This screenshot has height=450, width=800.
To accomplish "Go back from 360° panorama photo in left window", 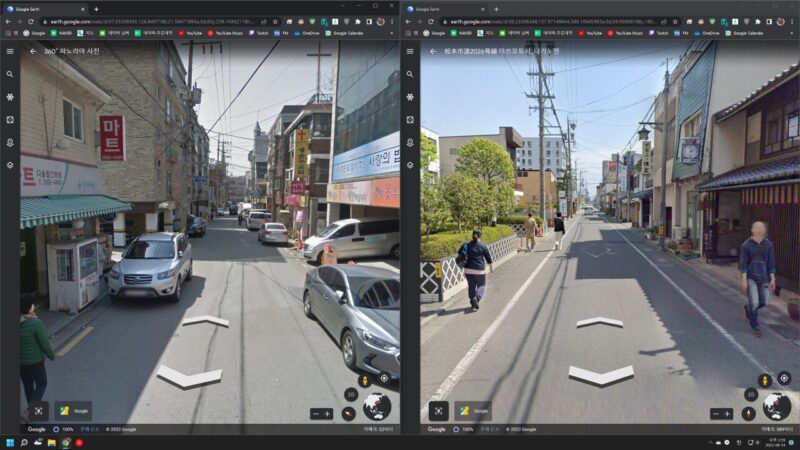I will pyautogui.click(x=32, y=51).
